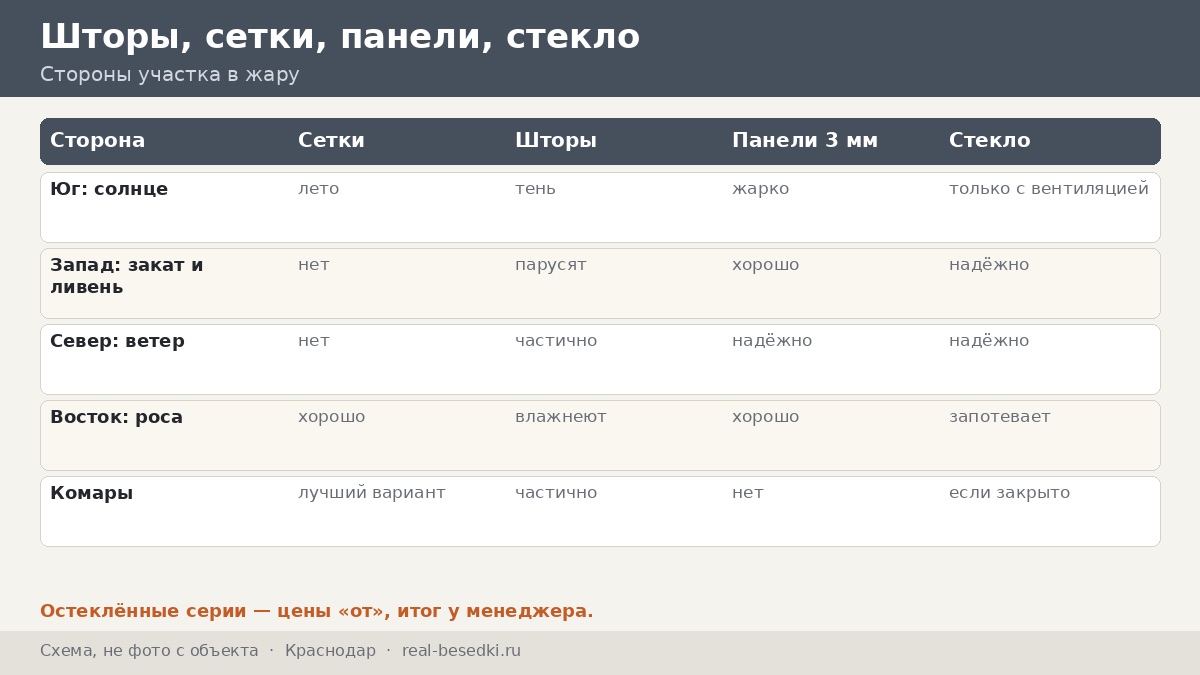
Task: Click the "если закрыто" cell
Action: (x=1010, y=493)
